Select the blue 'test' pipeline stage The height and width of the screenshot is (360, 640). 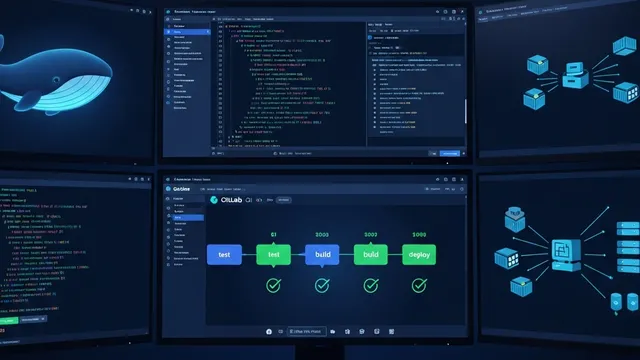[x=224, y=254]
